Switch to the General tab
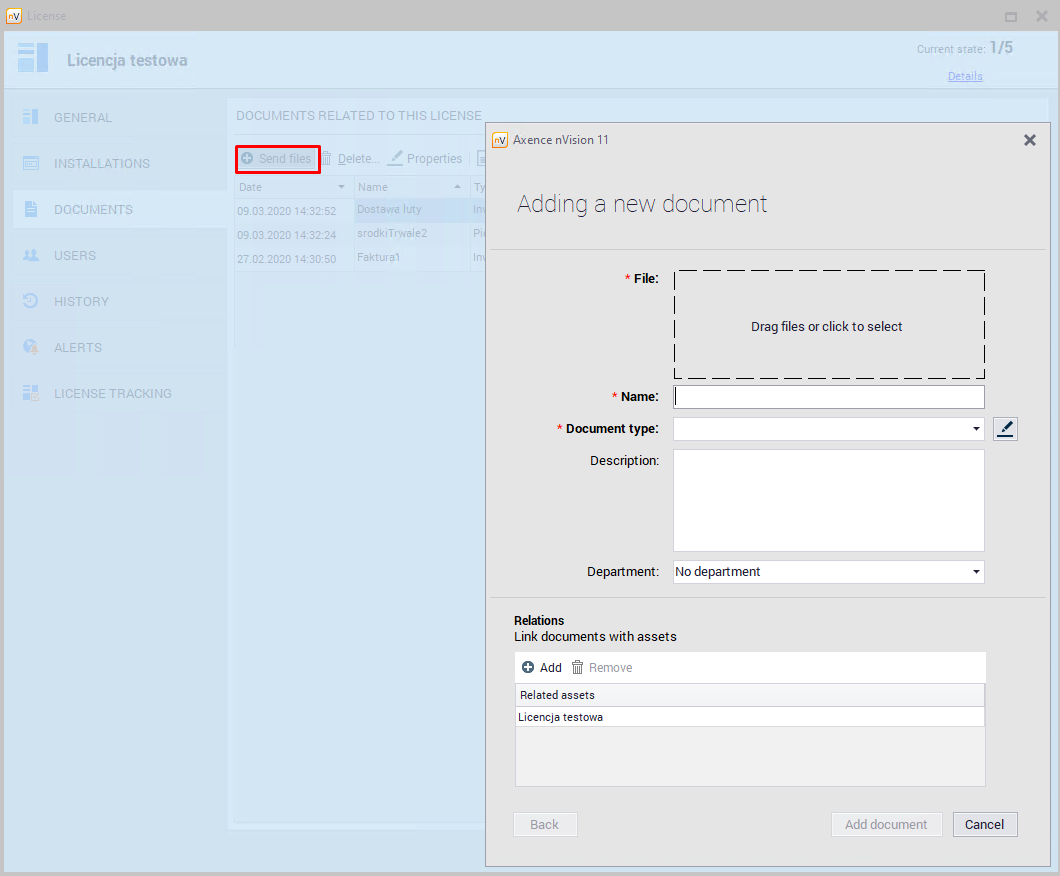 83,117
